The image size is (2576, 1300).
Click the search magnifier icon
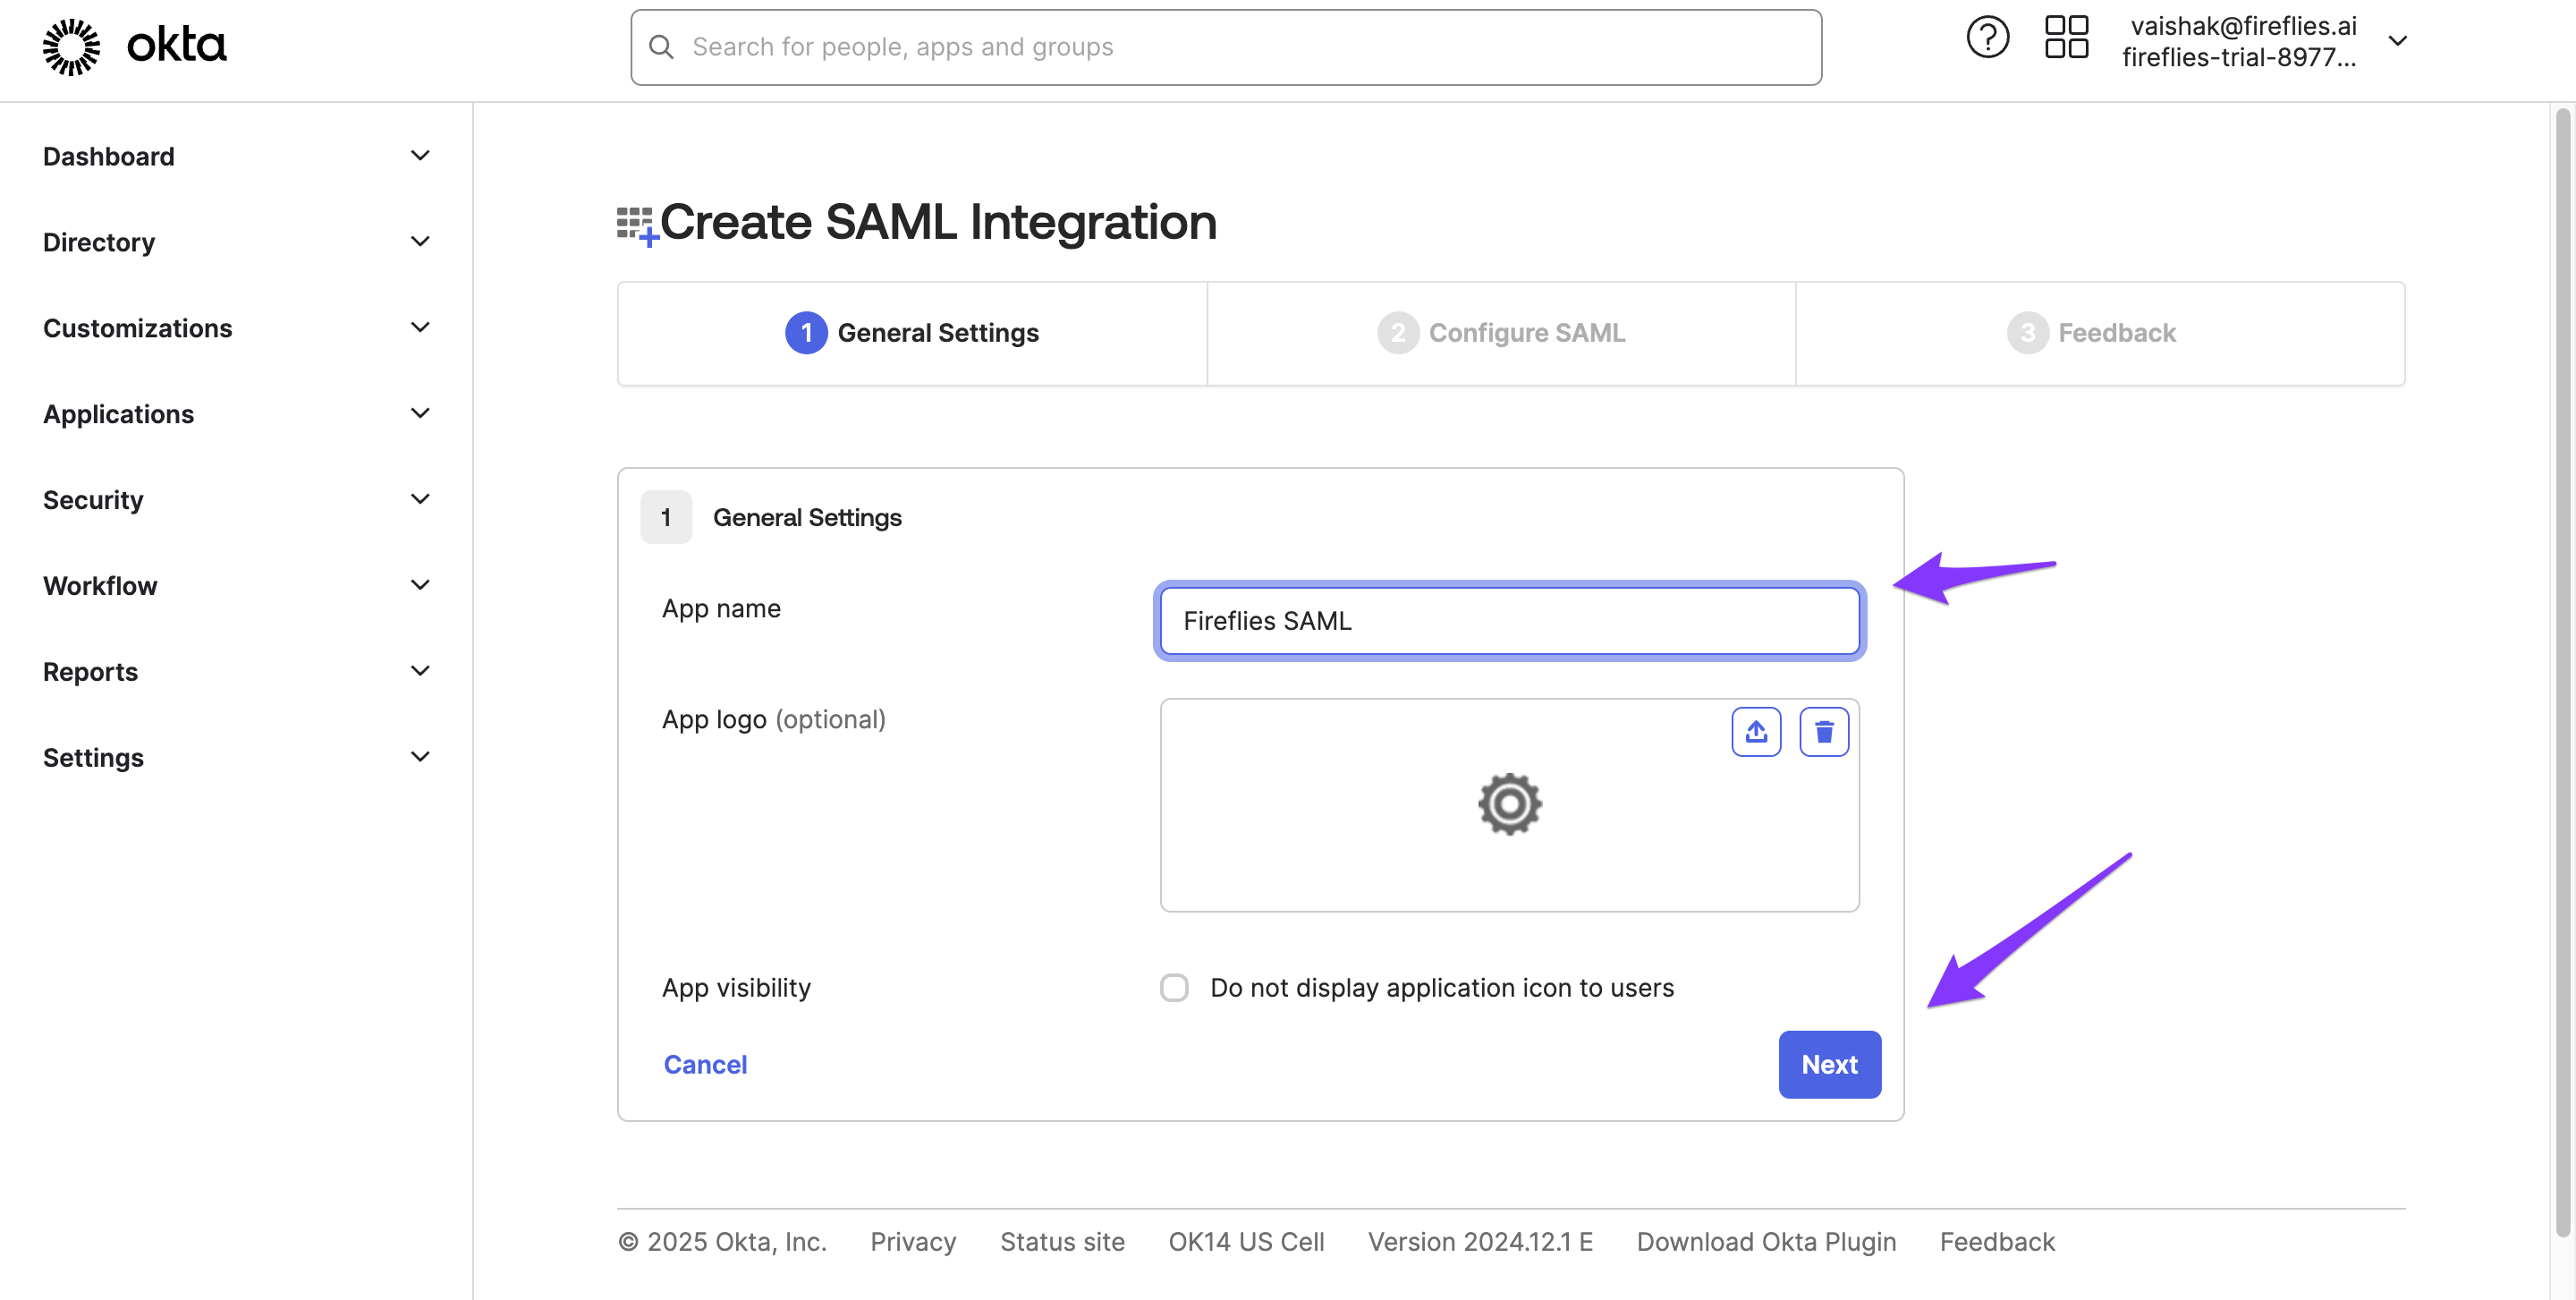click(x=661, y=47)
